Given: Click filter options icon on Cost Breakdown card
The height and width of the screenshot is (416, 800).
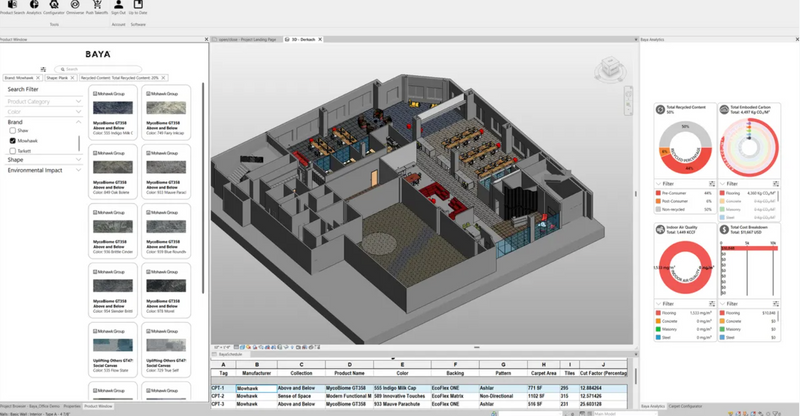Looking at the screenshot, I should click(x=776, y=304).
